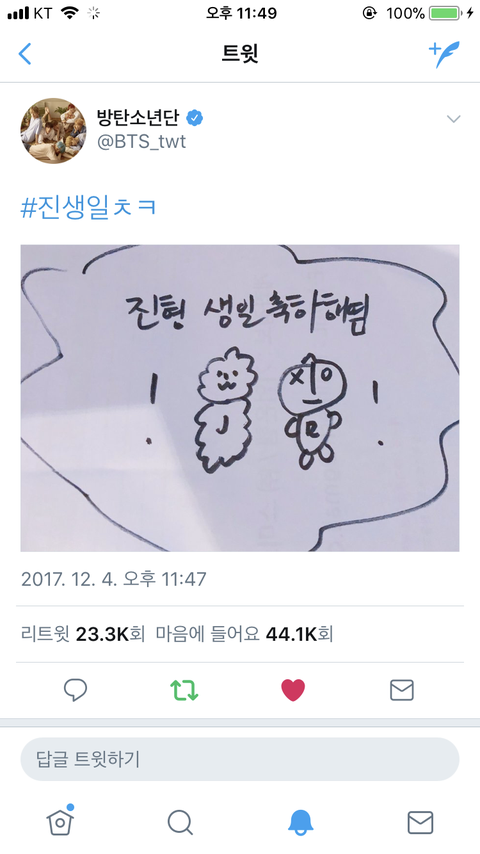View the hand-drawn birthday image

coord(240,398)
